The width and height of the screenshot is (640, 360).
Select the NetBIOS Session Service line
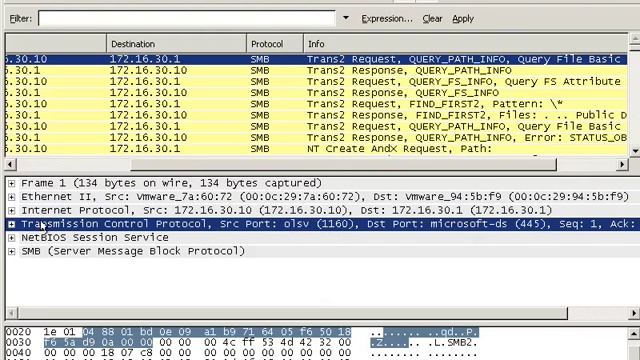95,238
